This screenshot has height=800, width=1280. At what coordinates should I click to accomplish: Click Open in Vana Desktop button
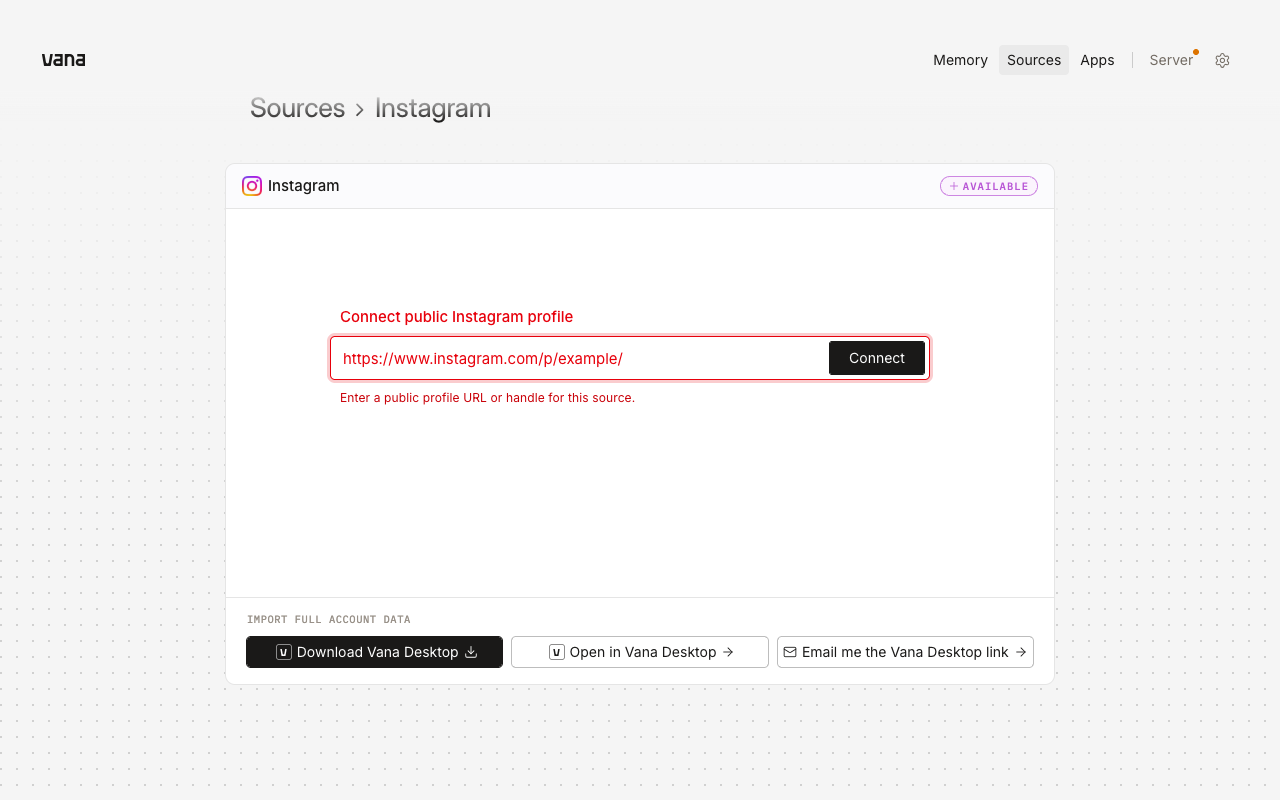pos(640,652)
